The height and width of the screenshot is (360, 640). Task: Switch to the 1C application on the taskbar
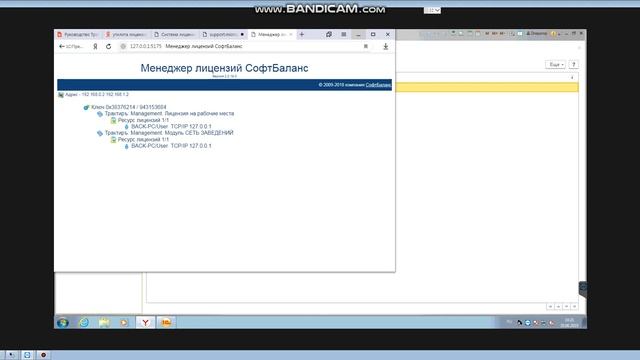166,322
